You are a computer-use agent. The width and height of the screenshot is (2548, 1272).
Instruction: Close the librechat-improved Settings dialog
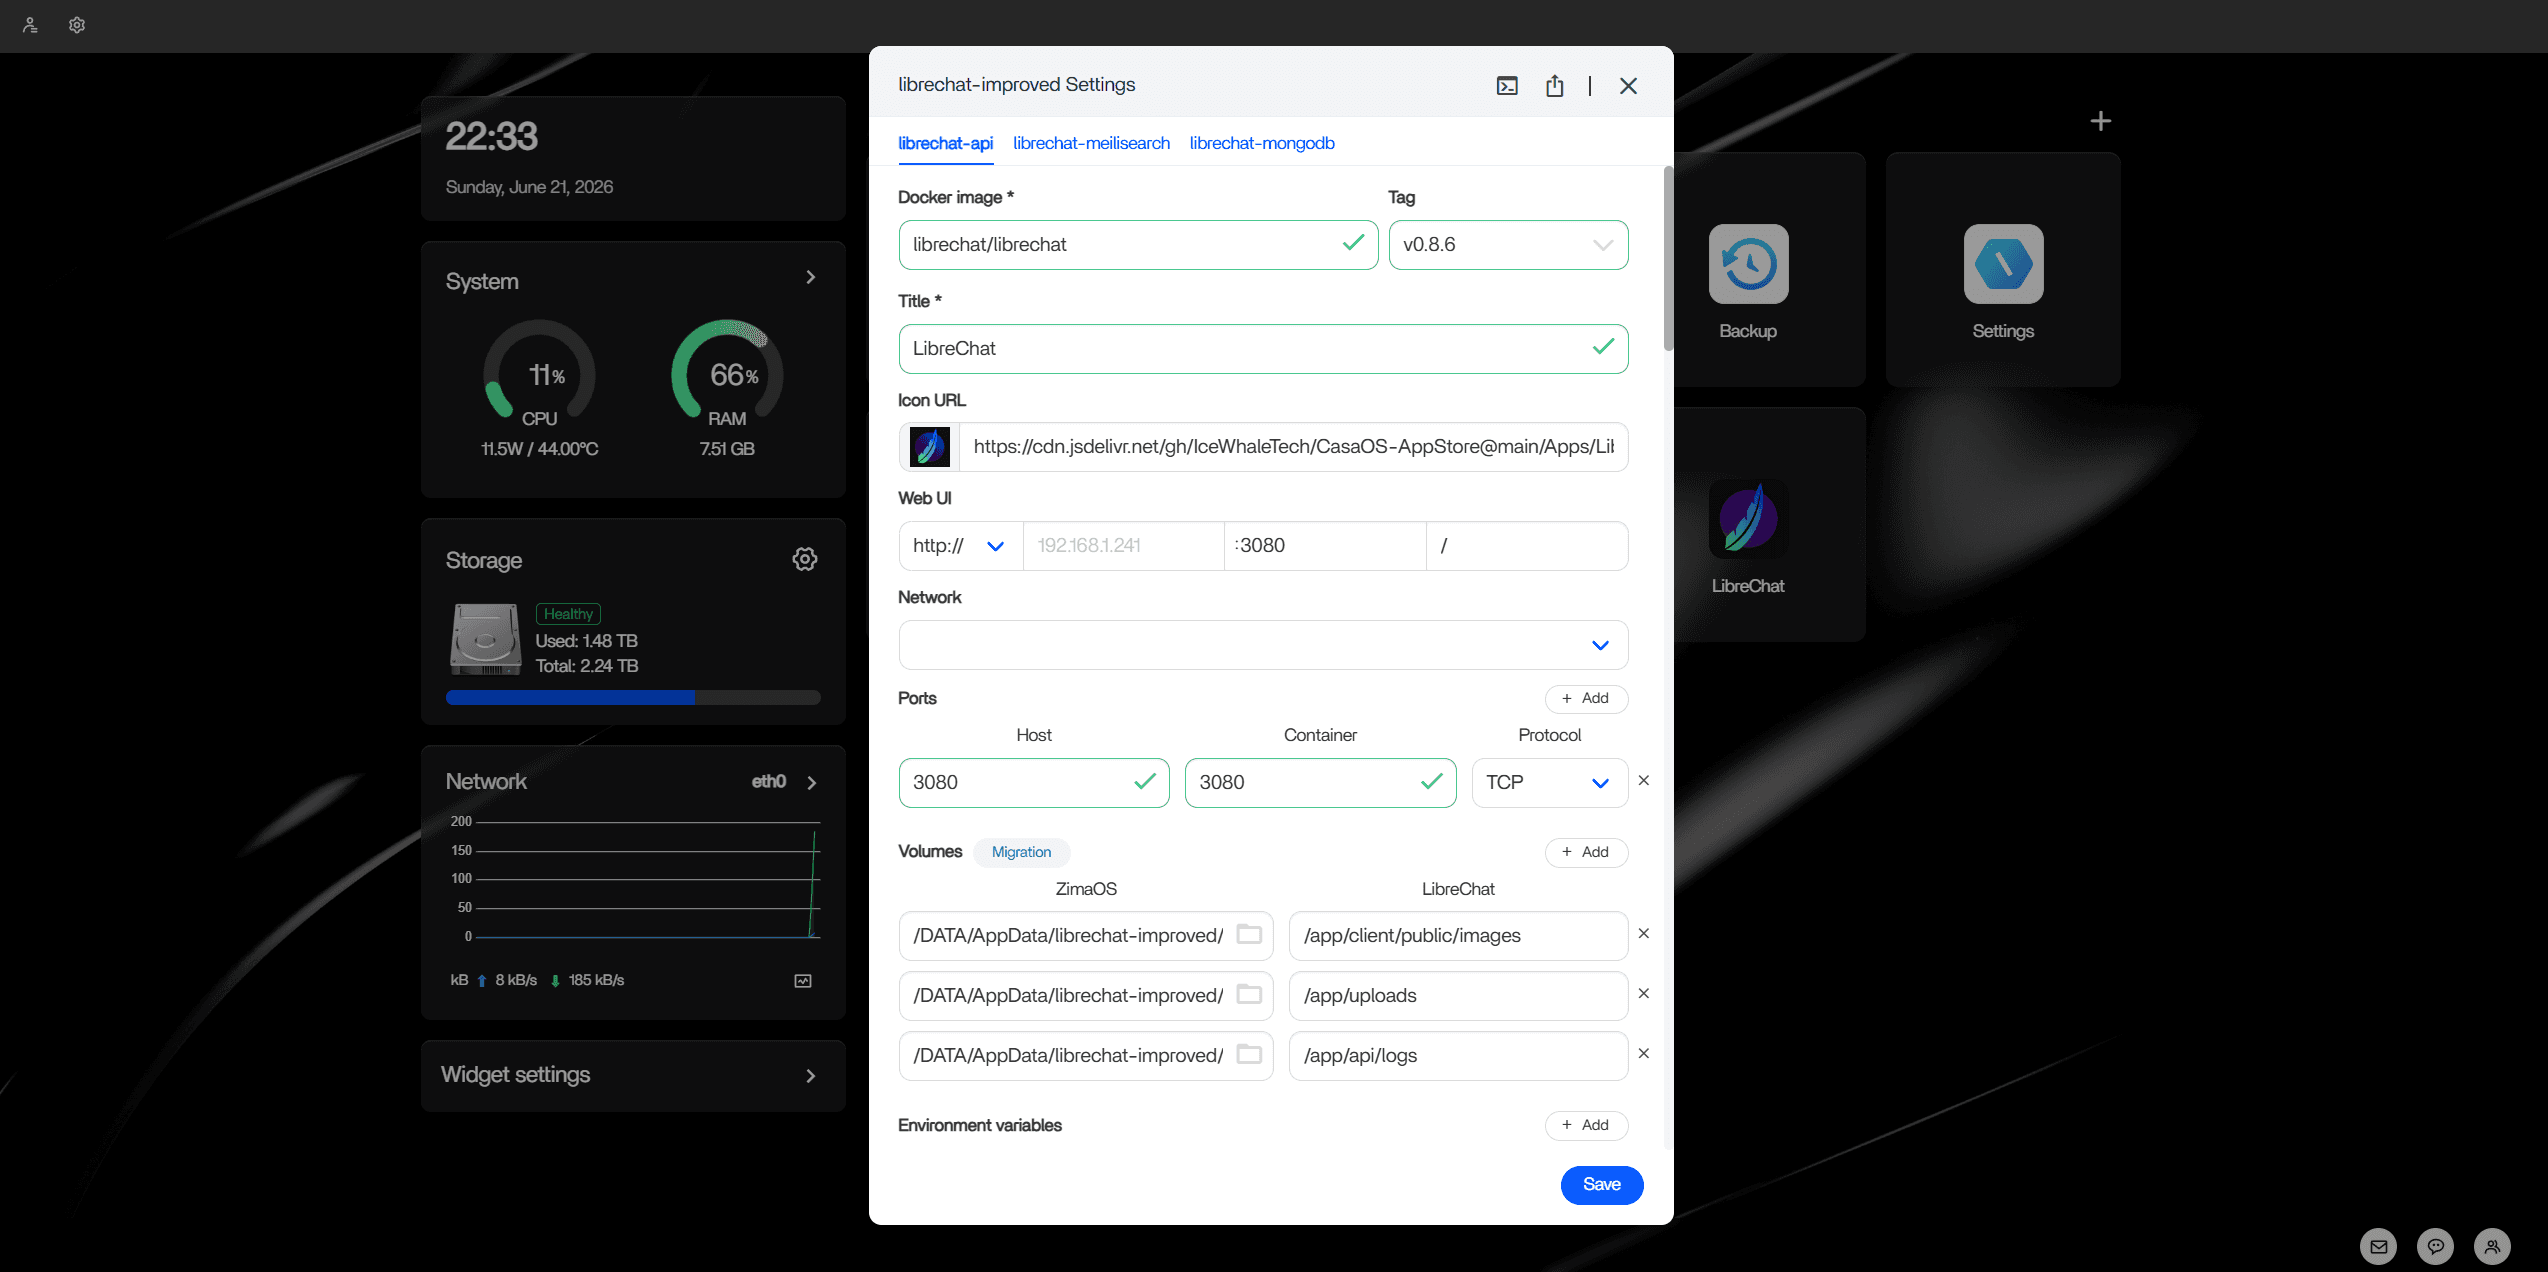[1628, 86]
